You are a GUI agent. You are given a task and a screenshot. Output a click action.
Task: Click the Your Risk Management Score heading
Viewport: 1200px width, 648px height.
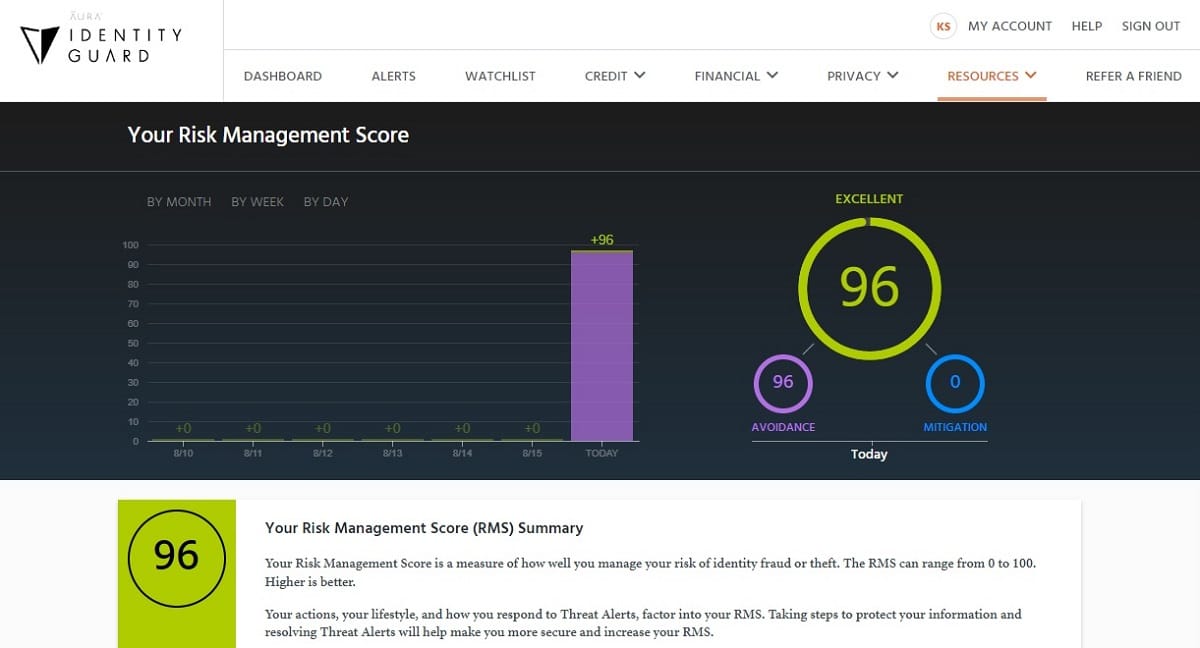pos(268,135)
